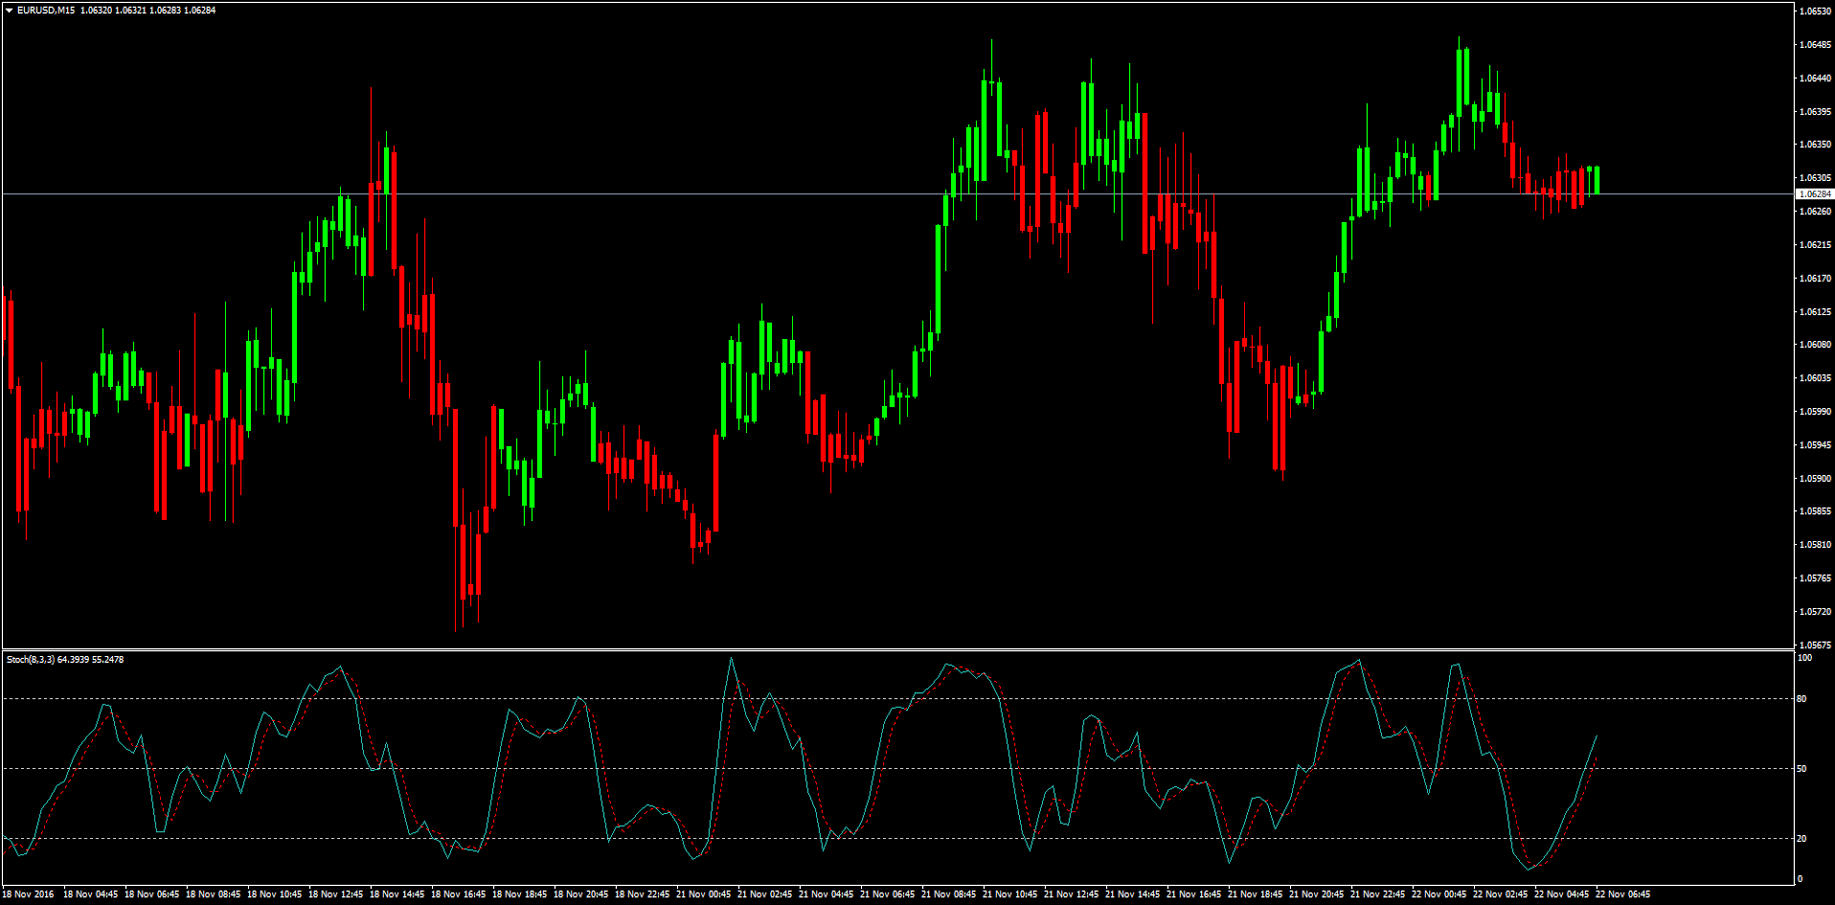Viewport: 1835px width, 905px height.
Task: Click the 1.06350 price scale label
Action: (x=1815, y=145)
